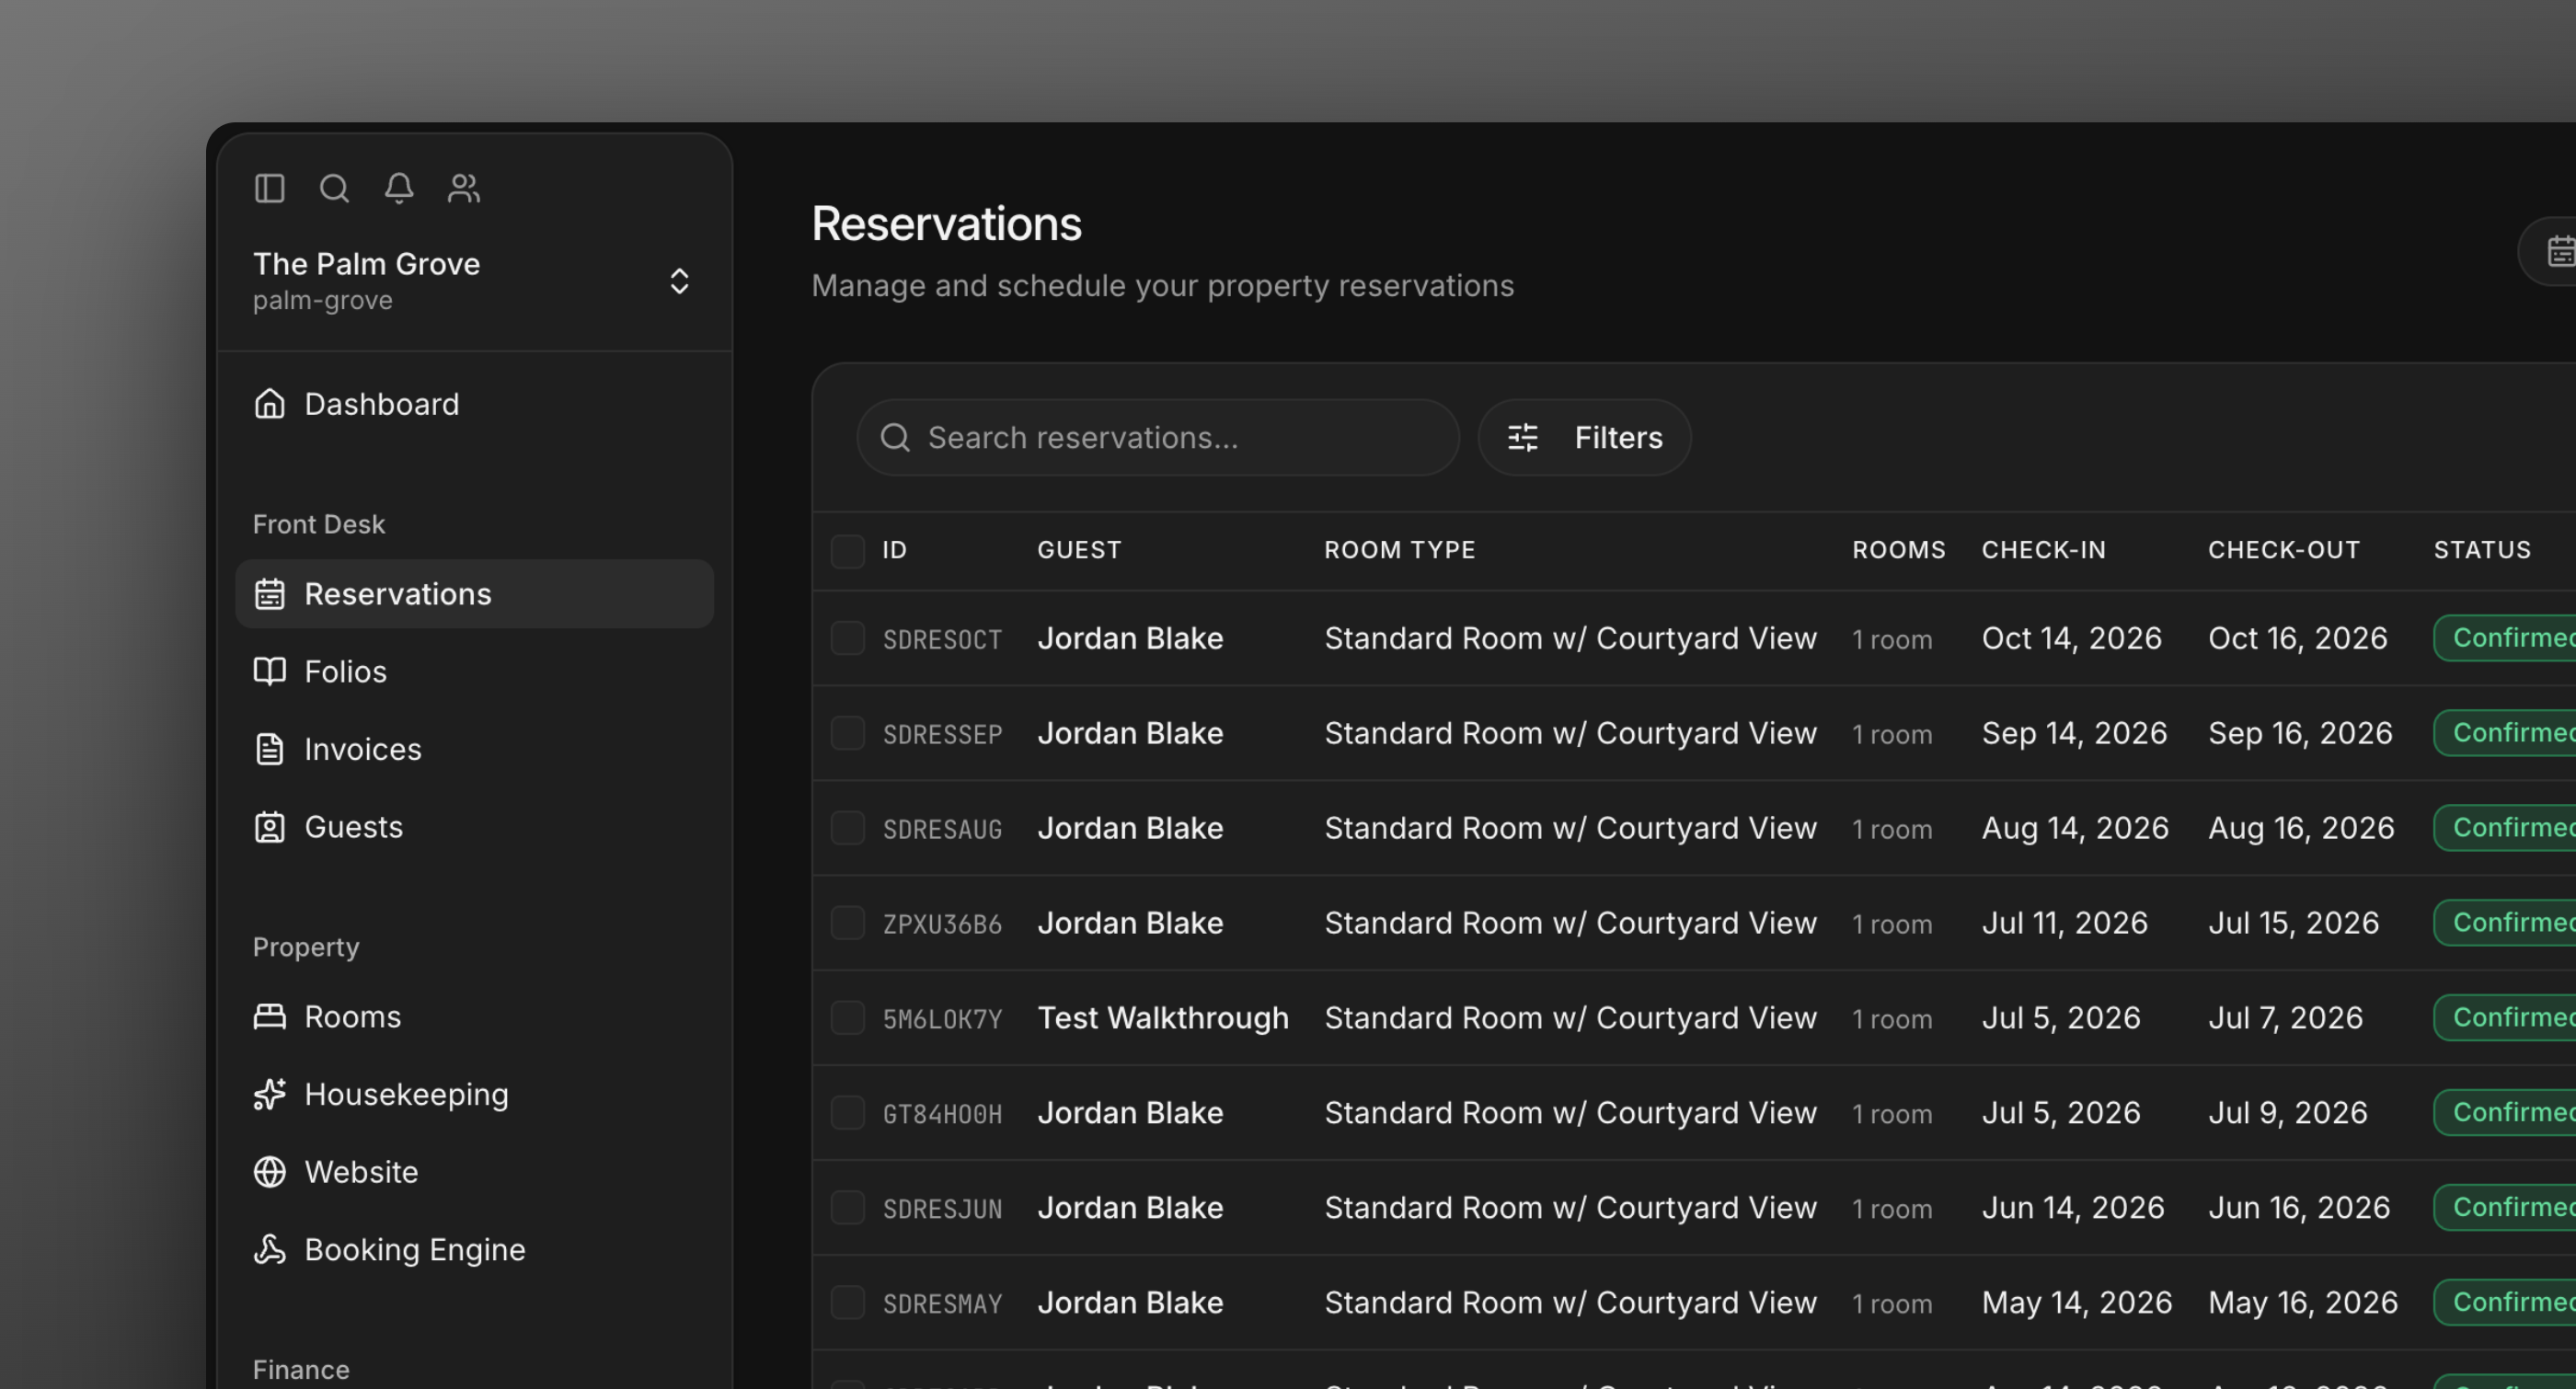This screenshot has height=1389, width=2576.
Task: Check the SDRESAUG reservation row
Action: (847, 828)
